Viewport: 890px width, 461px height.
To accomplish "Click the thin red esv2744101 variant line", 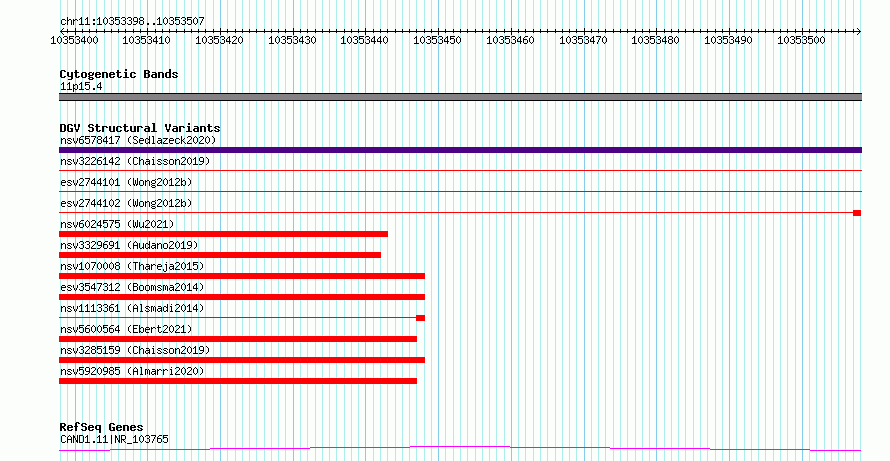I will tap(460, 191).
